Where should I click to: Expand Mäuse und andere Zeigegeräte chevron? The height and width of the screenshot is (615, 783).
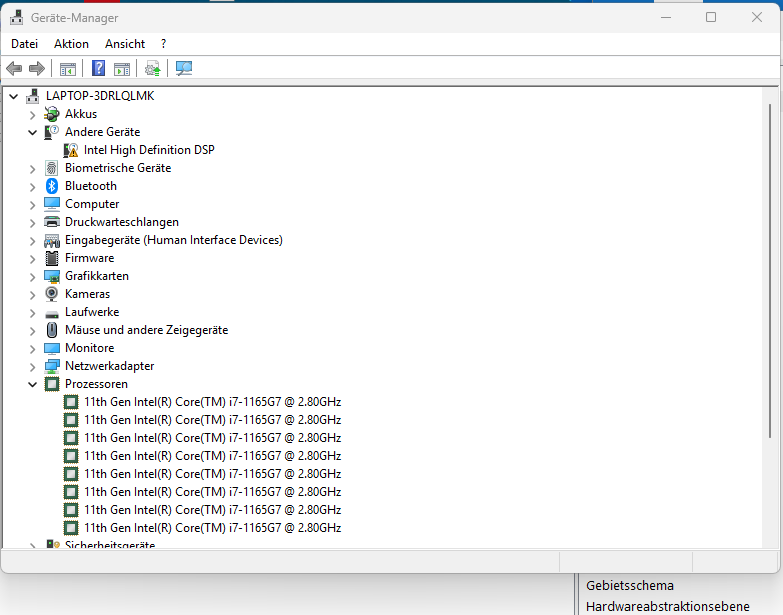pyautogui.click(x=32, y=331)
